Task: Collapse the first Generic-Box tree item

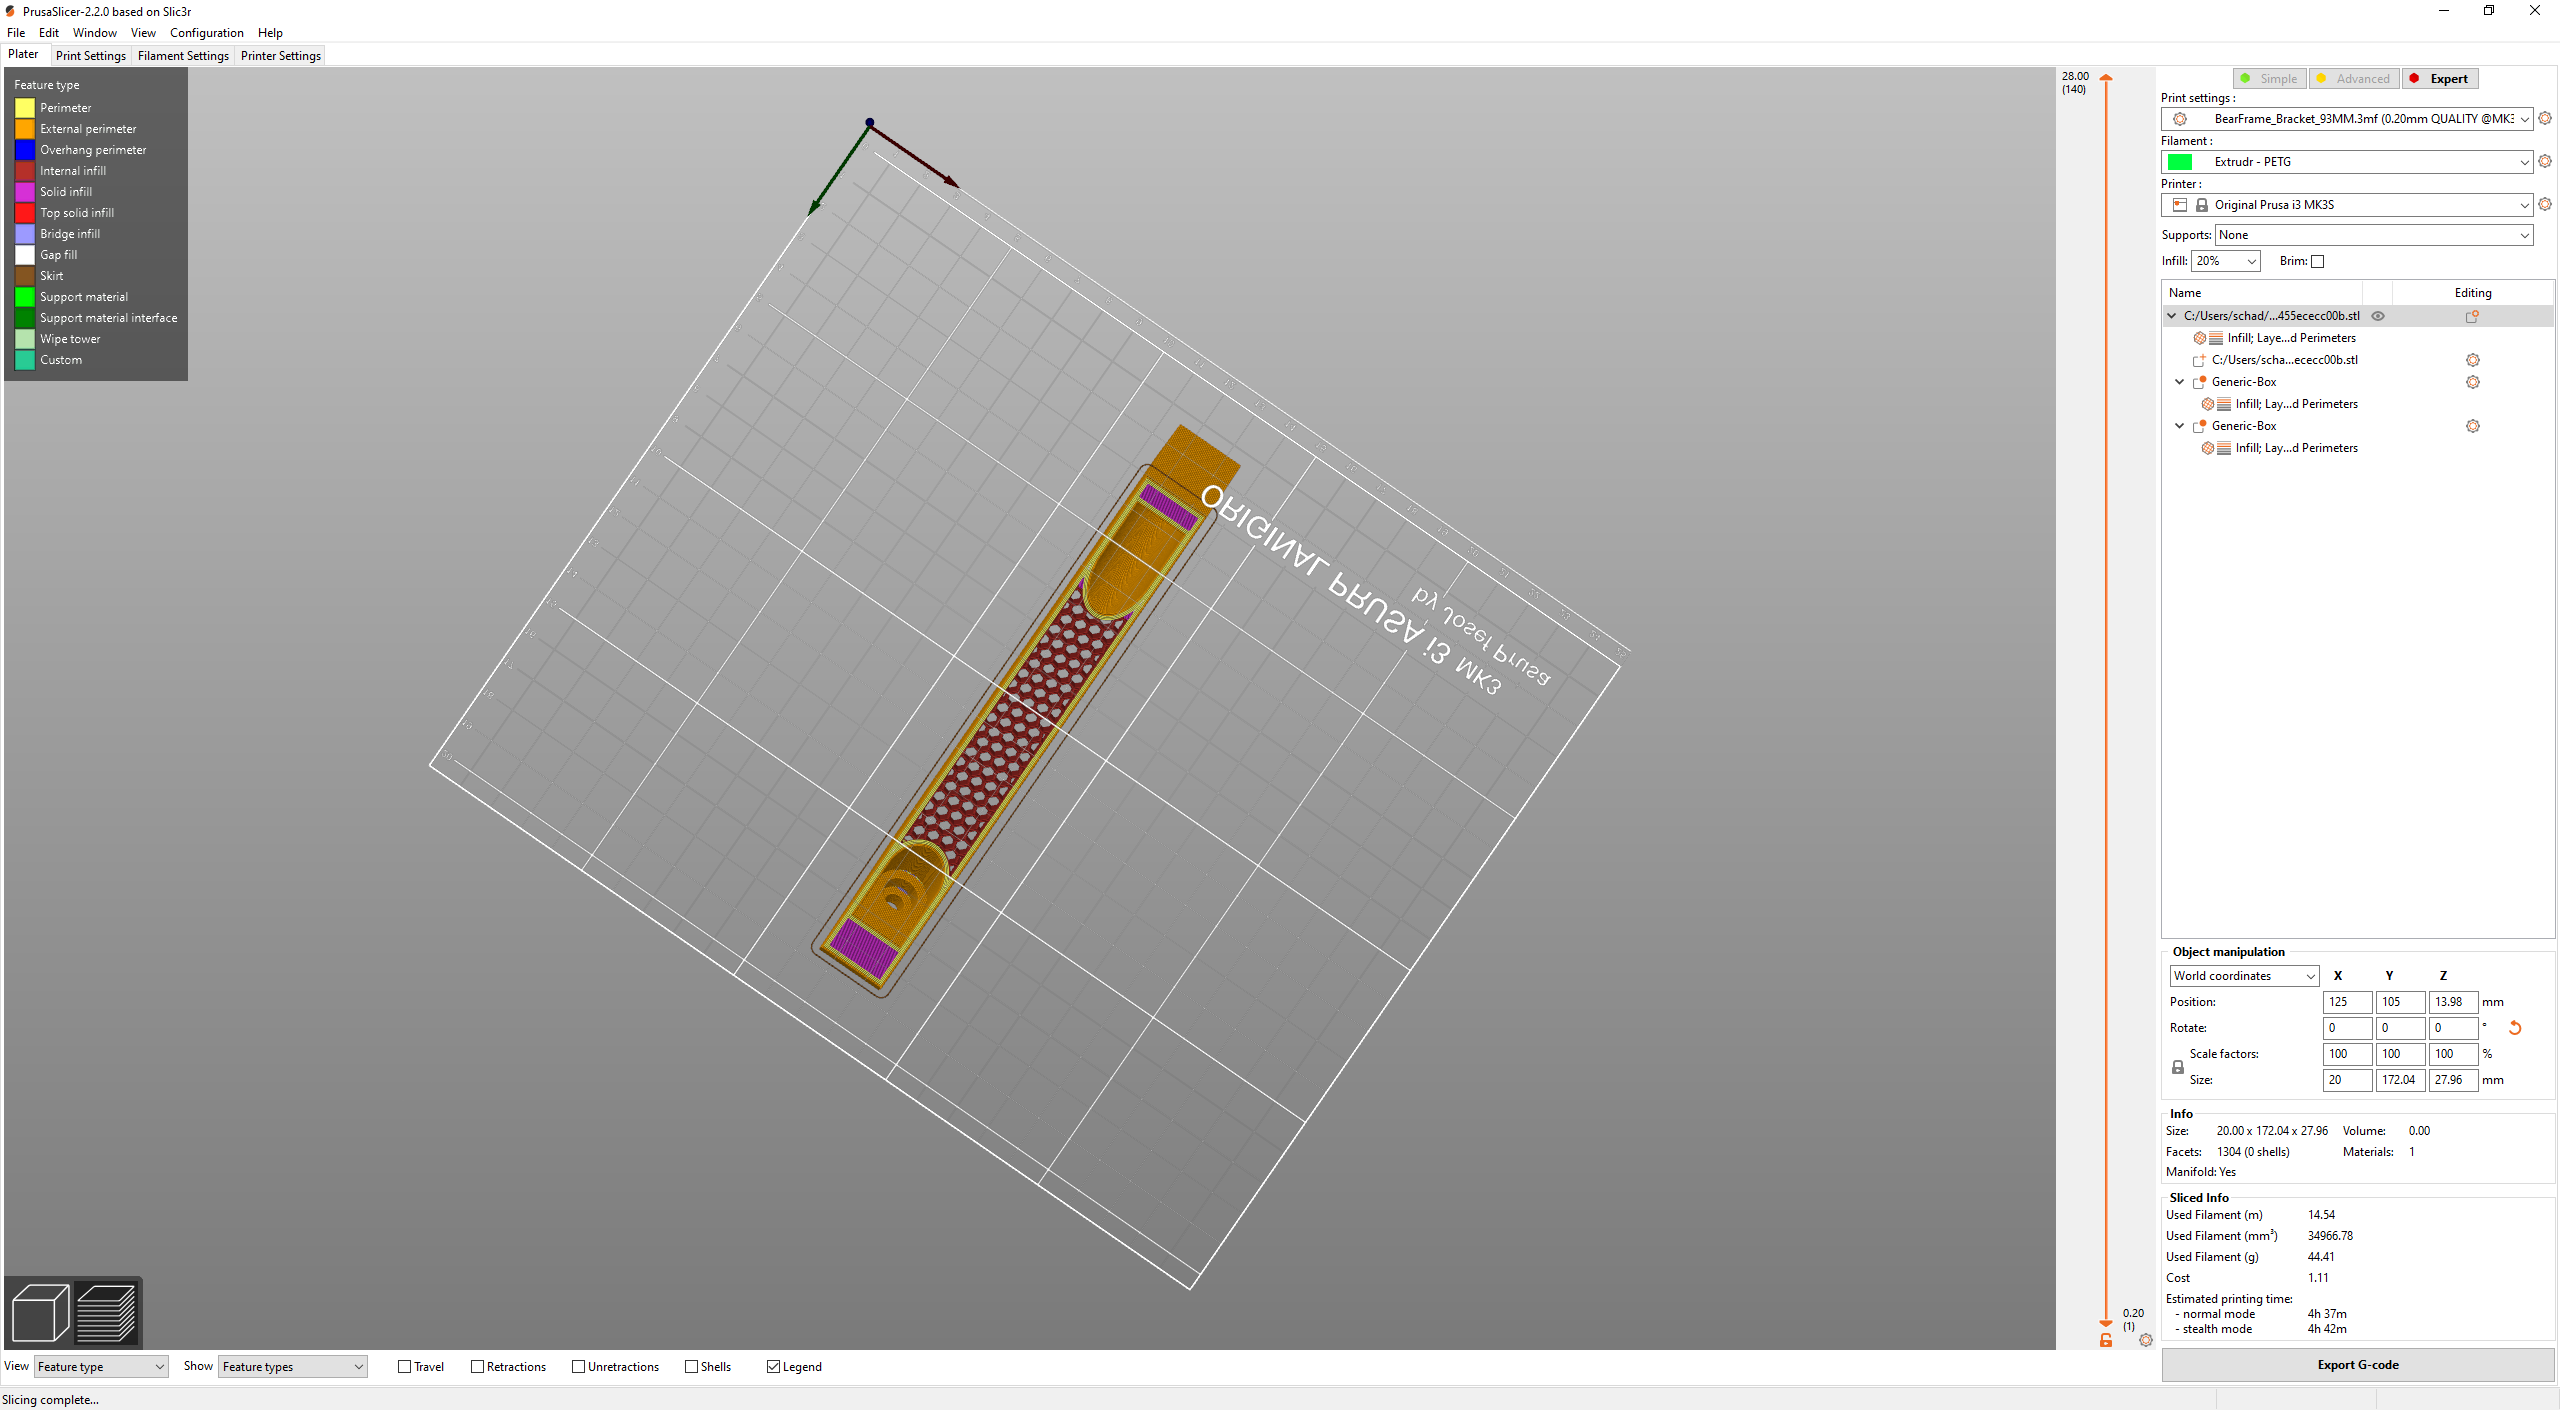Action: click(2180, 382)
